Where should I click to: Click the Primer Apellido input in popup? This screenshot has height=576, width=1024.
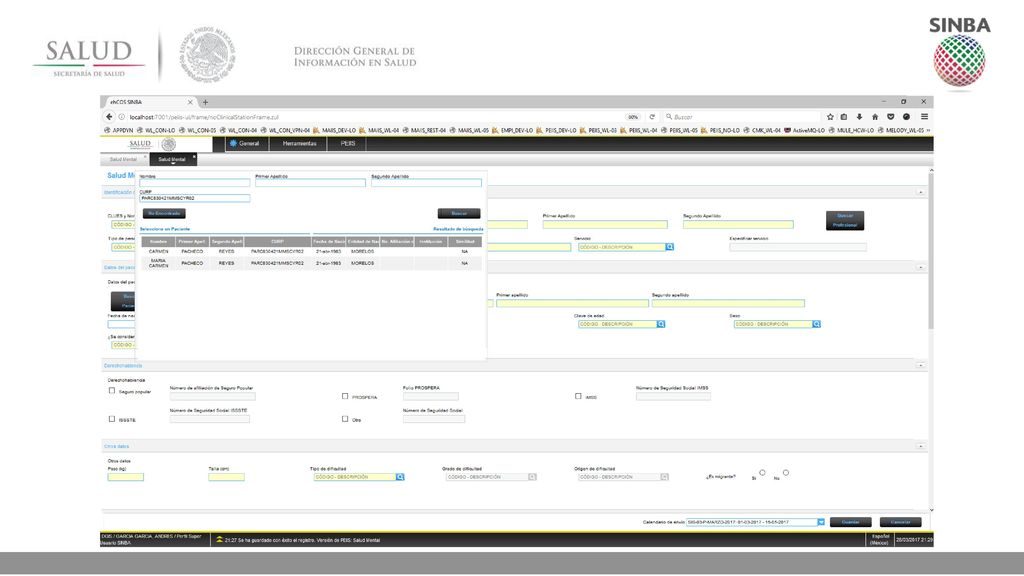pos(310,183)
